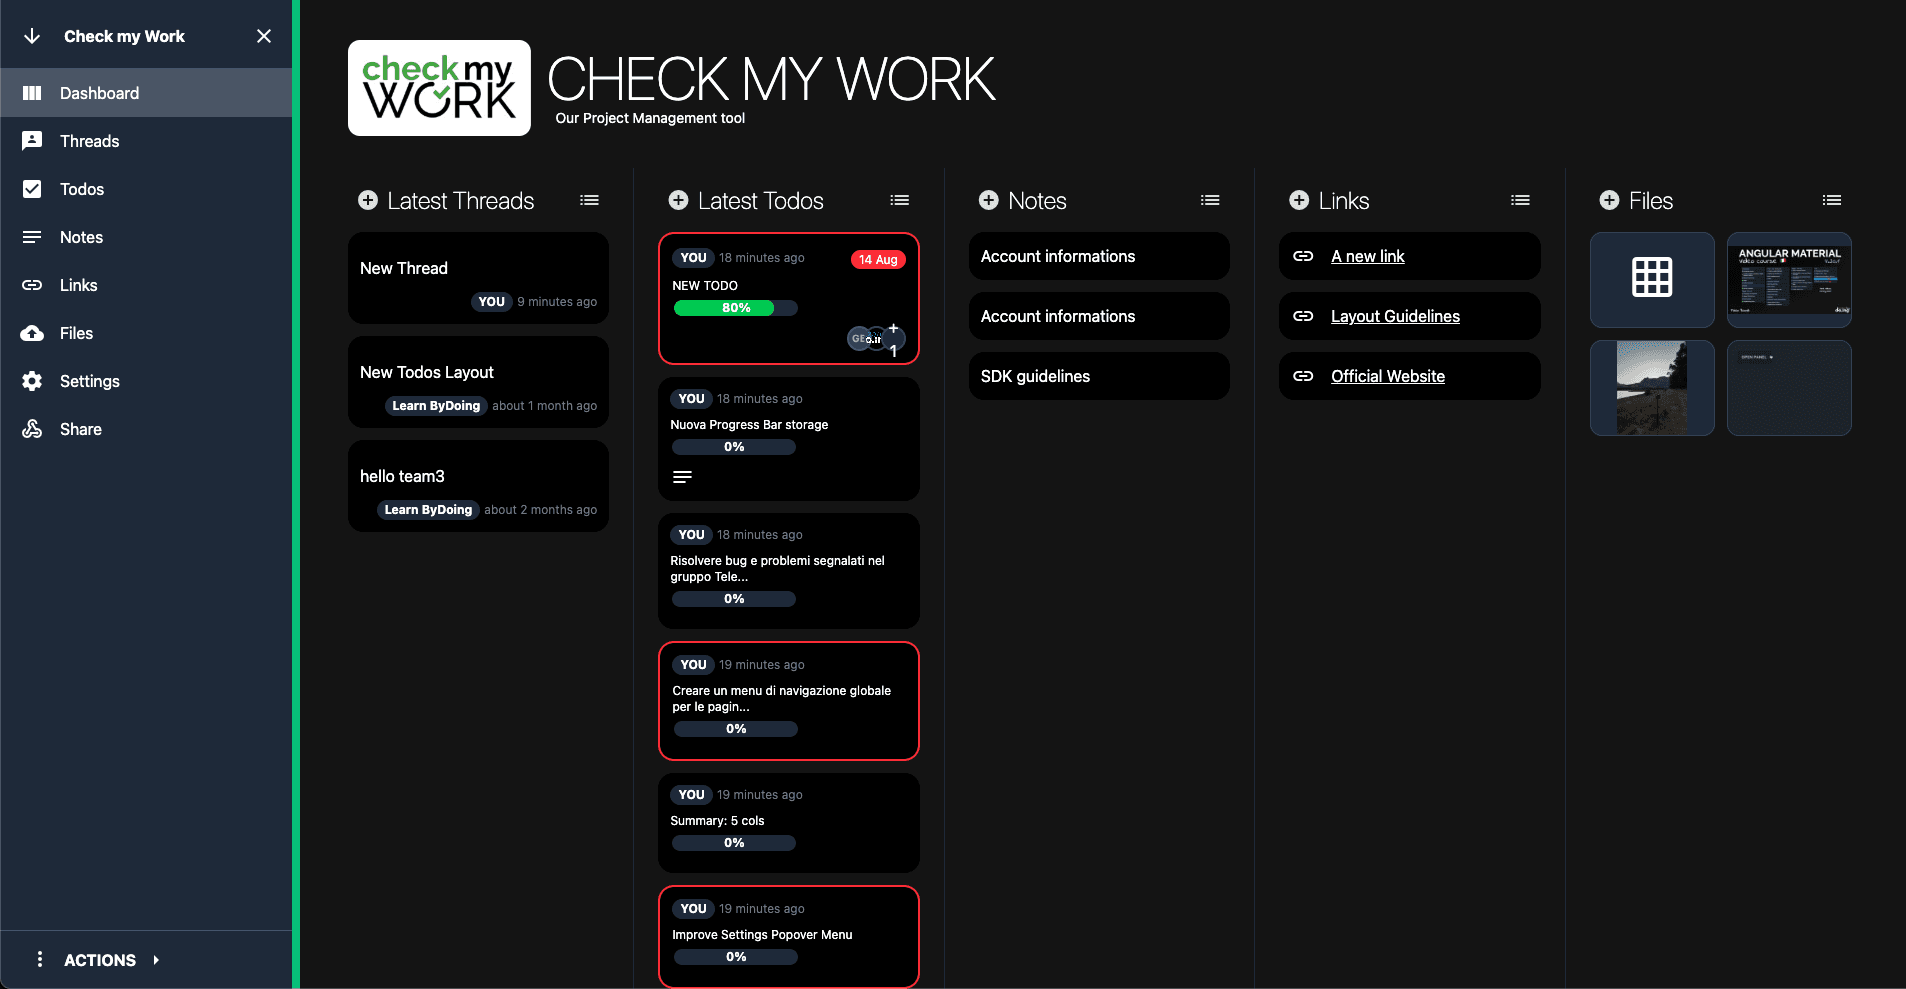Close the Check my Work sidebar panel
1906x989 pixels.
click(x=264, y=36)
